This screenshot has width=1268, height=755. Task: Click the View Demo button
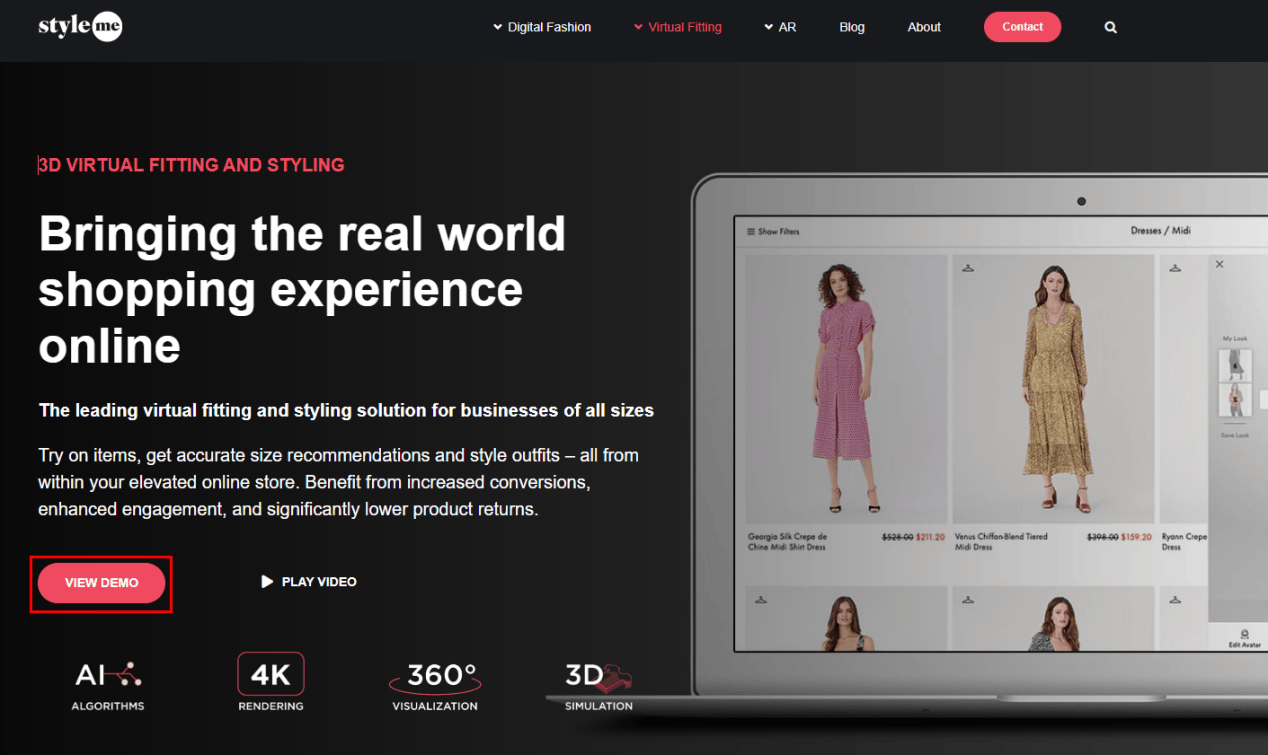tap(101, 583)
